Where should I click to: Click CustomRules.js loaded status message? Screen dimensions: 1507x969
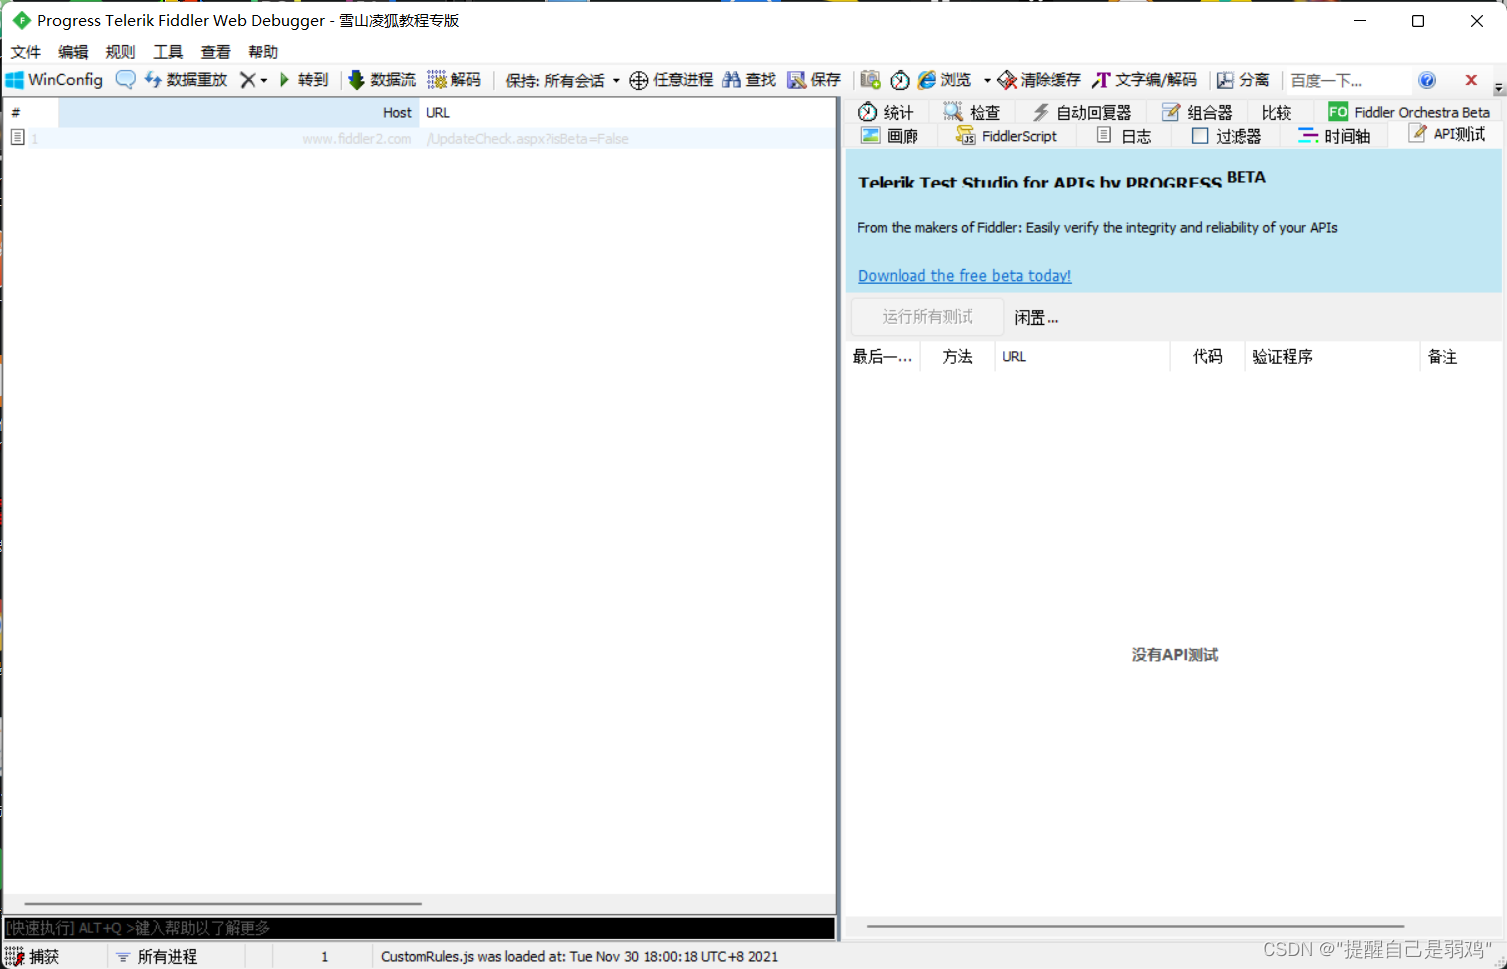point(579,957)
